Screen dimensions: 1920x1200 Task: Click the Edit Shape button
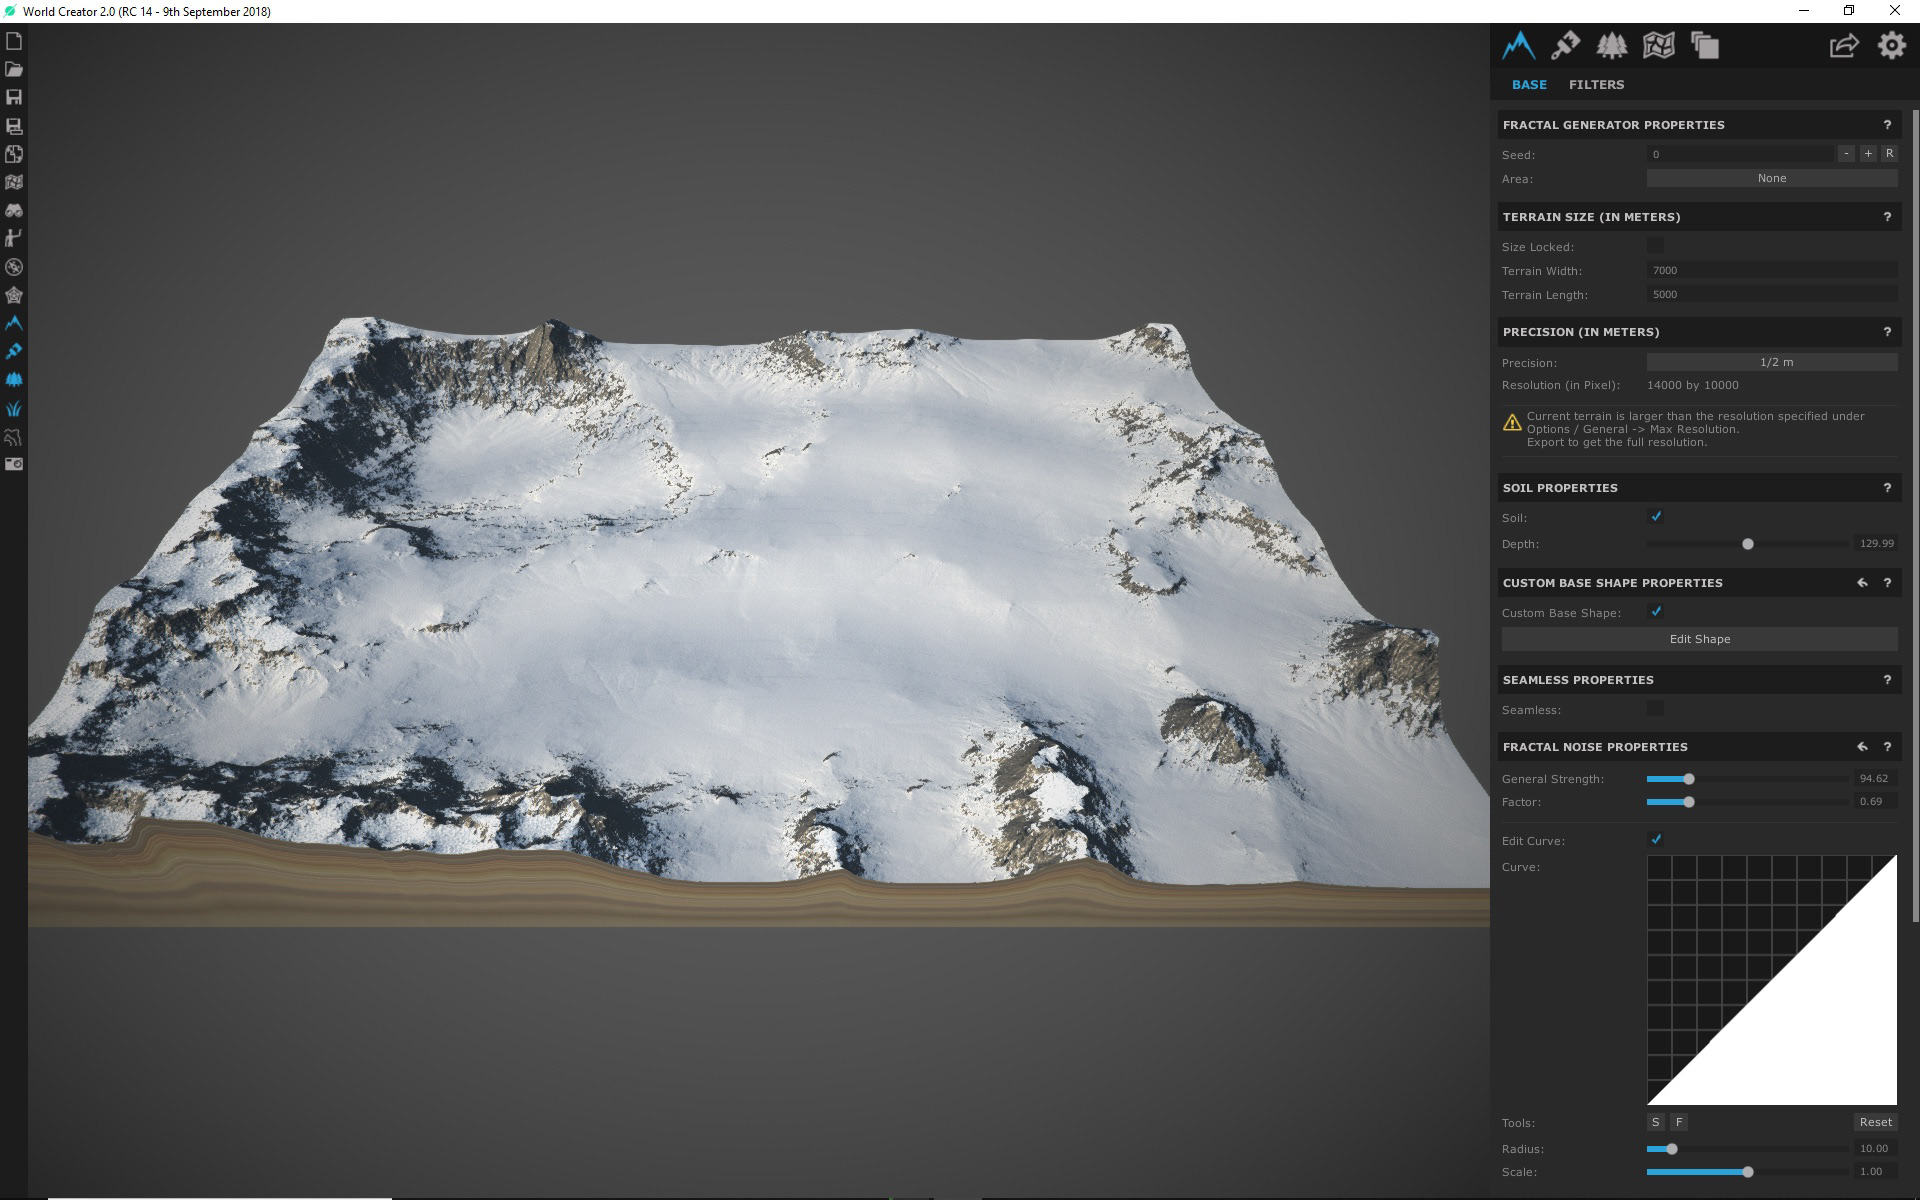pos(1699,639)
